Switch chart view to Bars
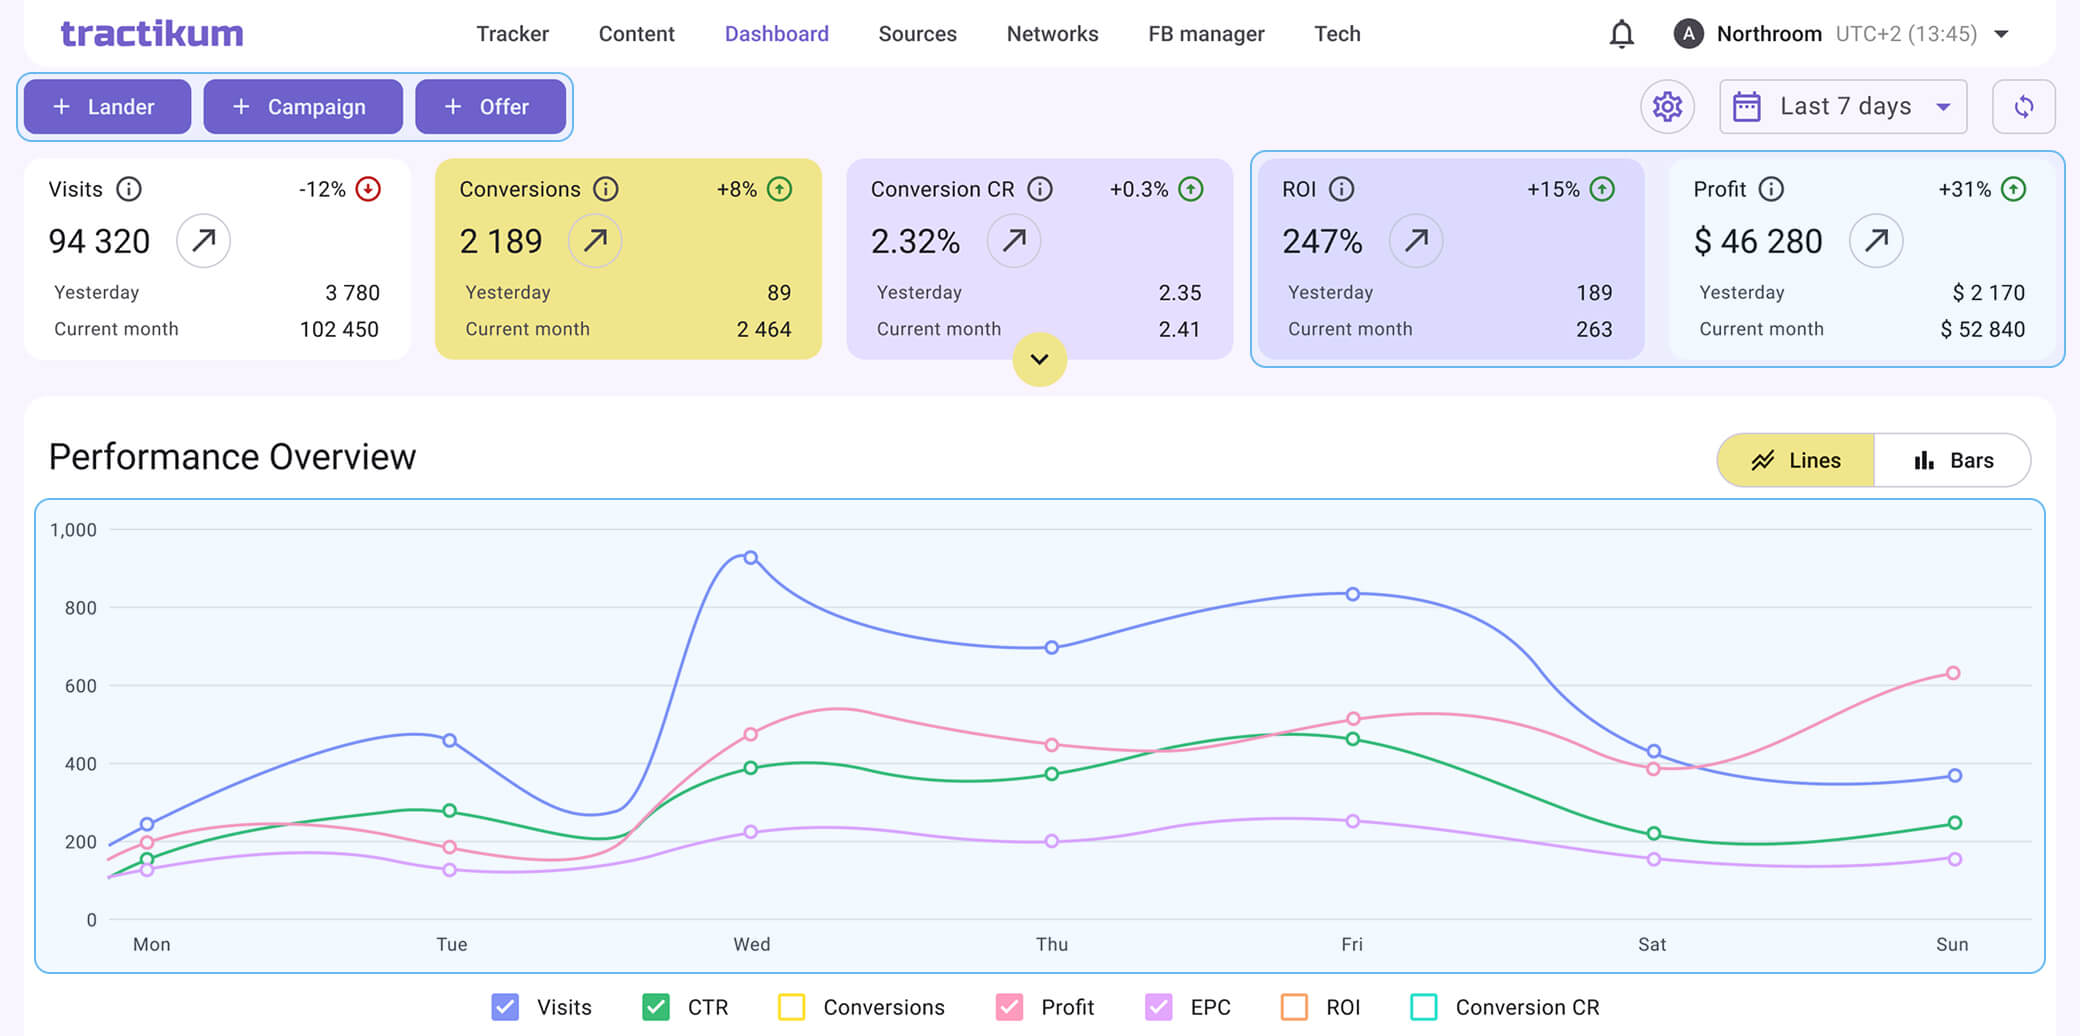The image size is (2080, 1036). [1952, 460]
